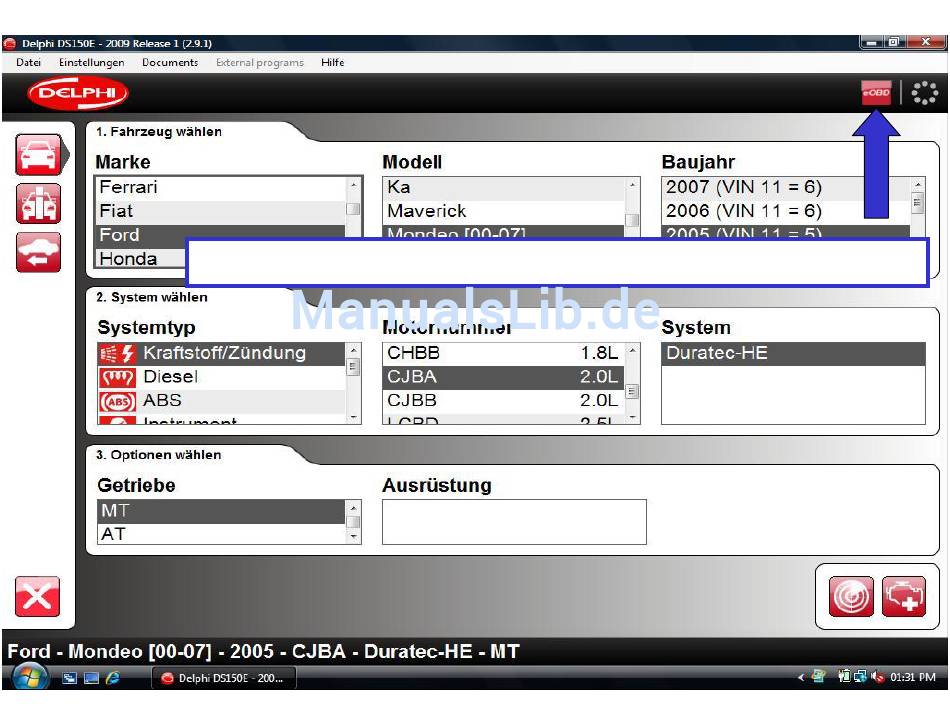Select Honda in the Marke list

(141, 259)
